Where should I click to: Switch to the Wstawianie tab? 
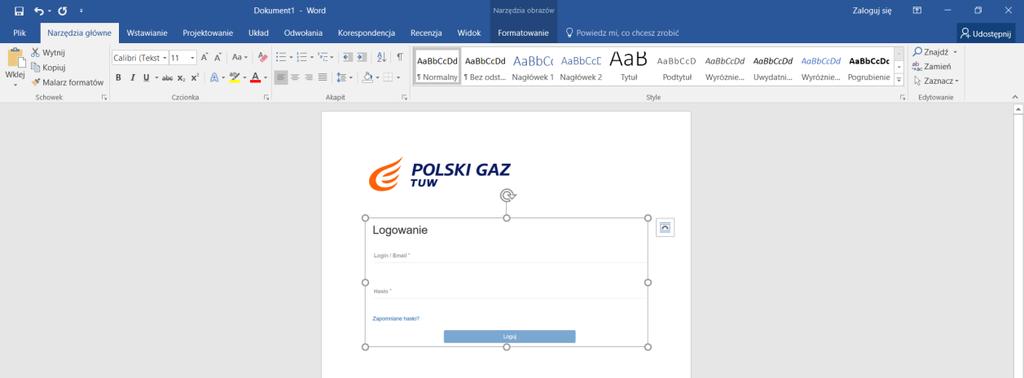coord(147,33)
